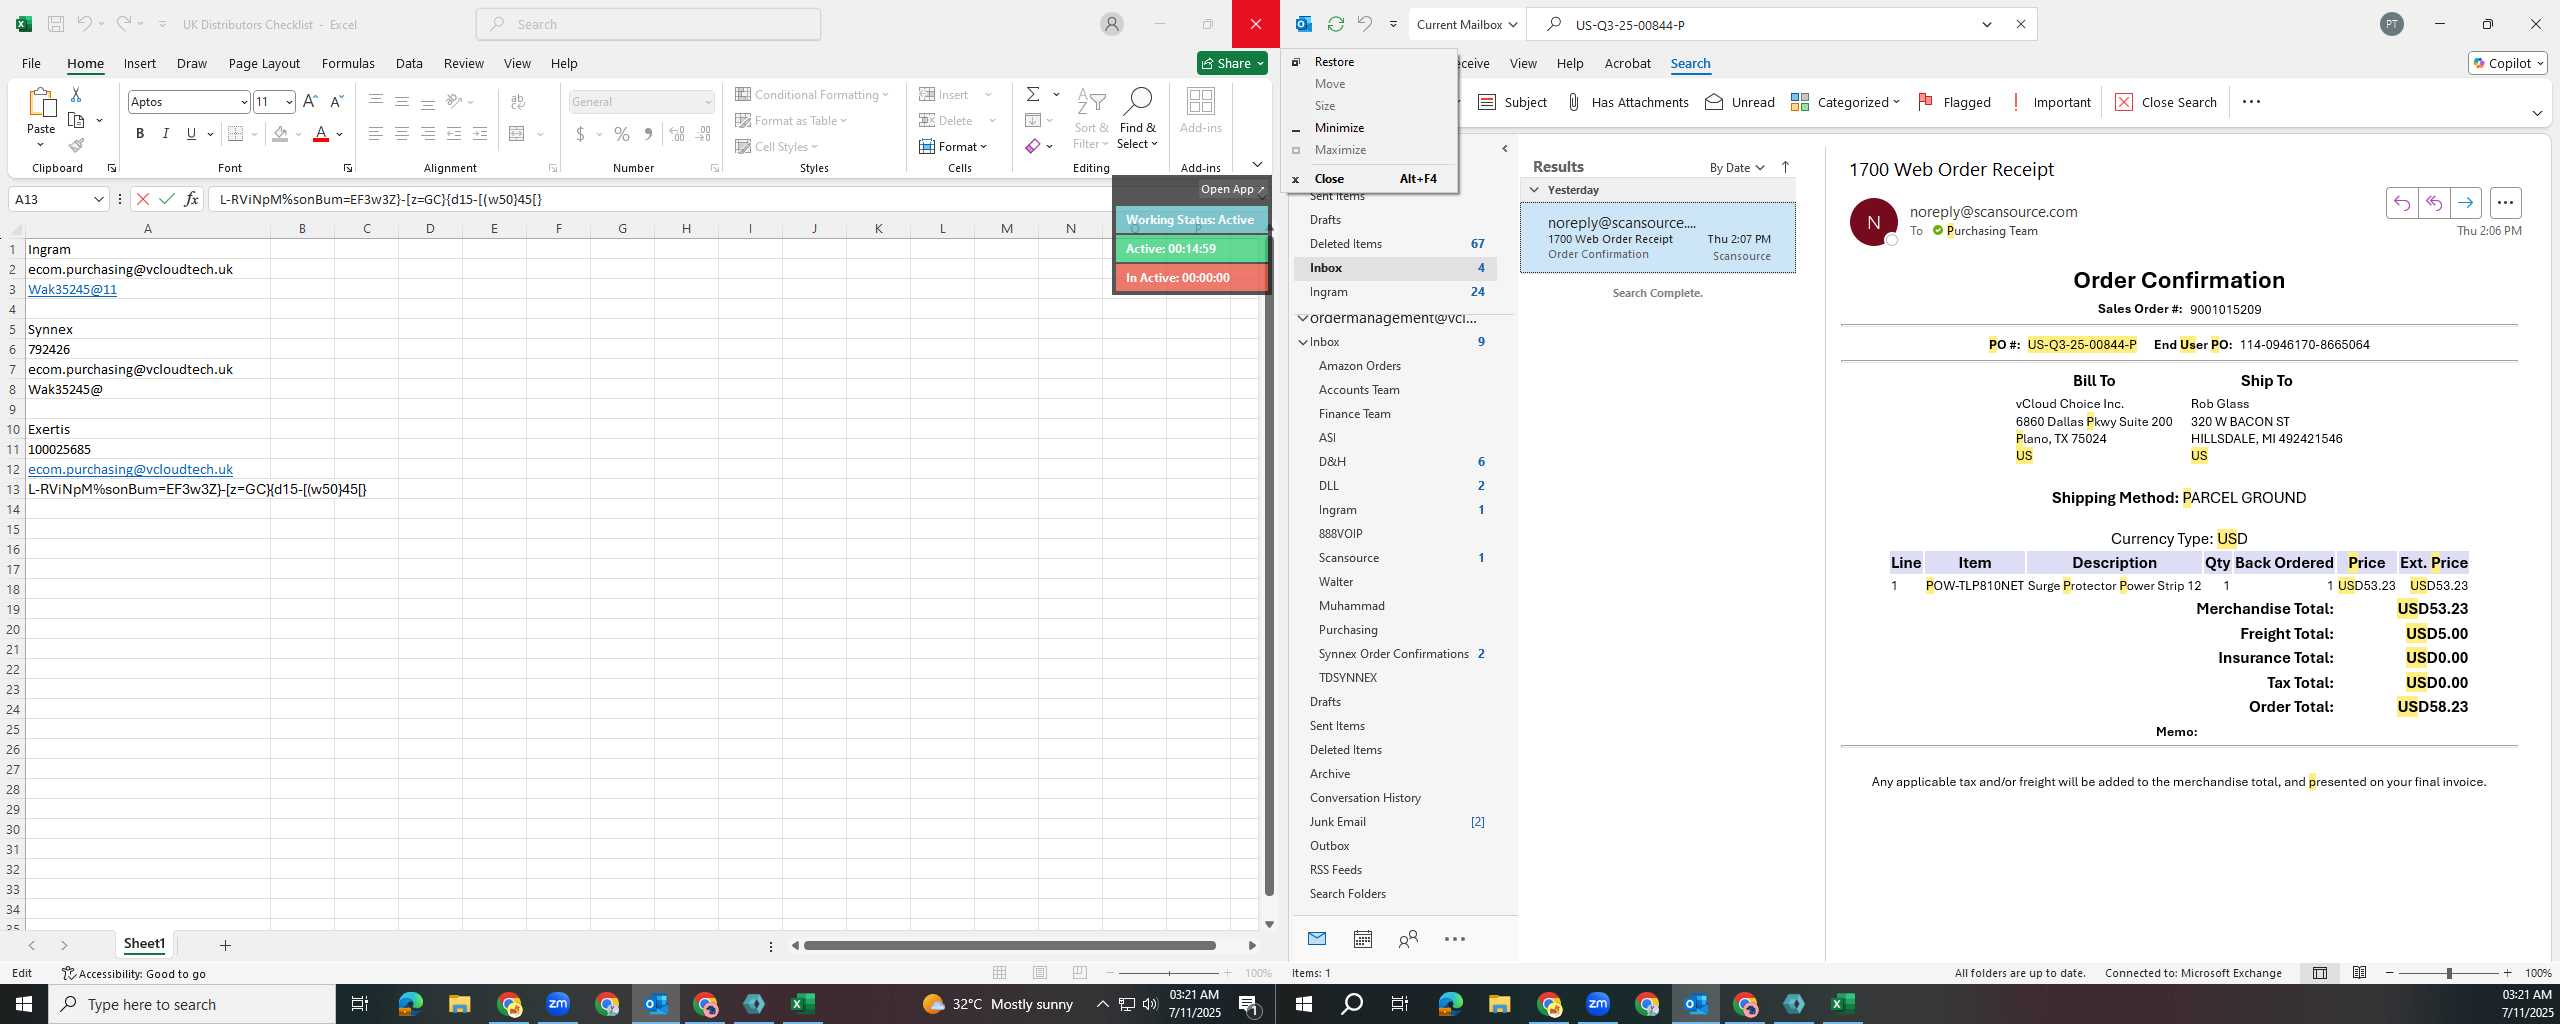Confirm the formula bar entry checkmark
The height and width of the screenshot is (1024, 2560).
point(167,199)
